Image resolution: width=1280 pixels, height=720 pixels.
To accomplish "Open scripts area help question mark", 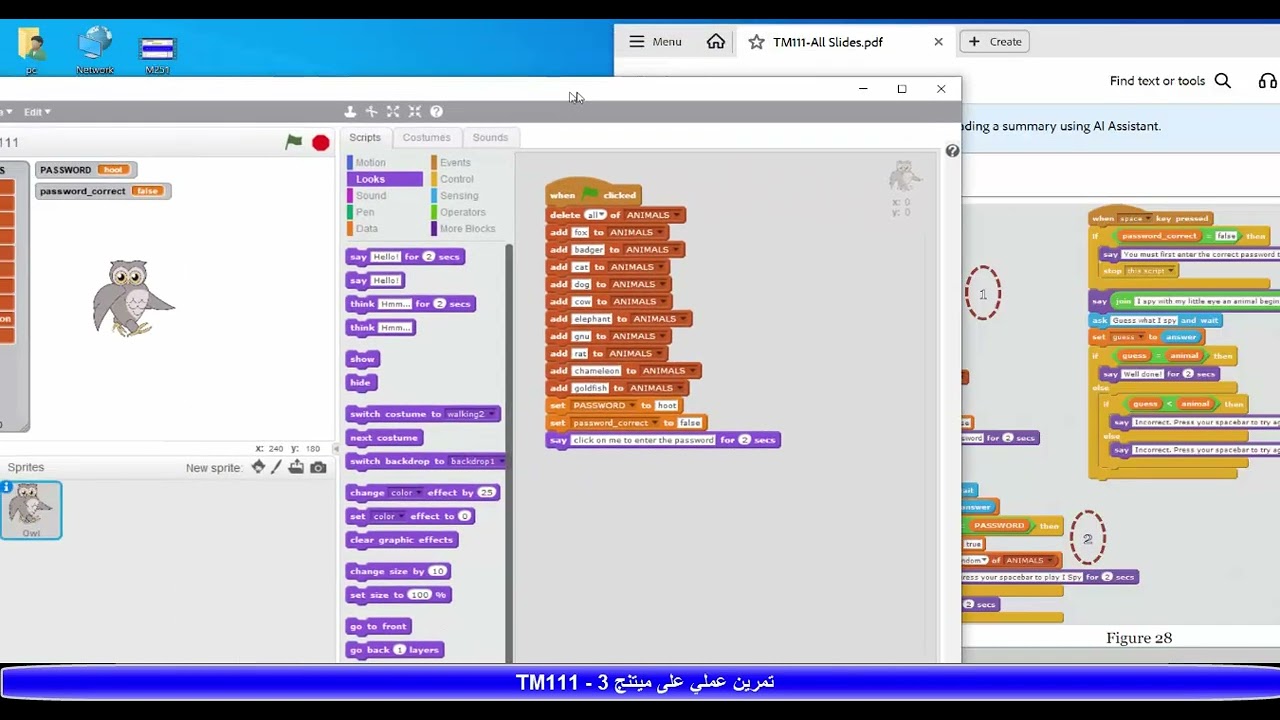I will tap(952, 150).
